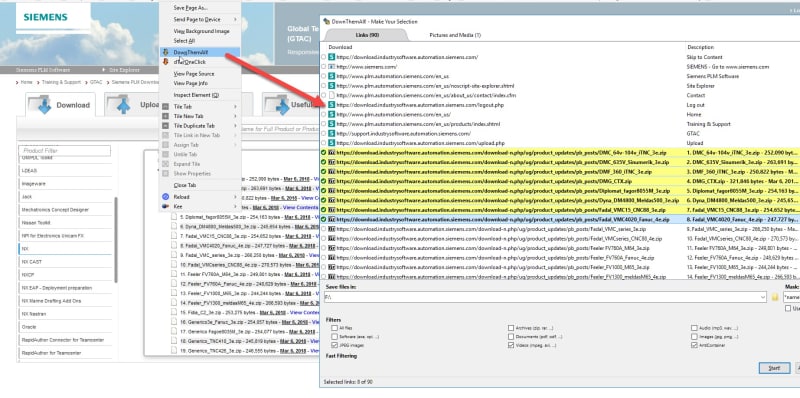Click the browse folder icon beside save path

[774, 297]
